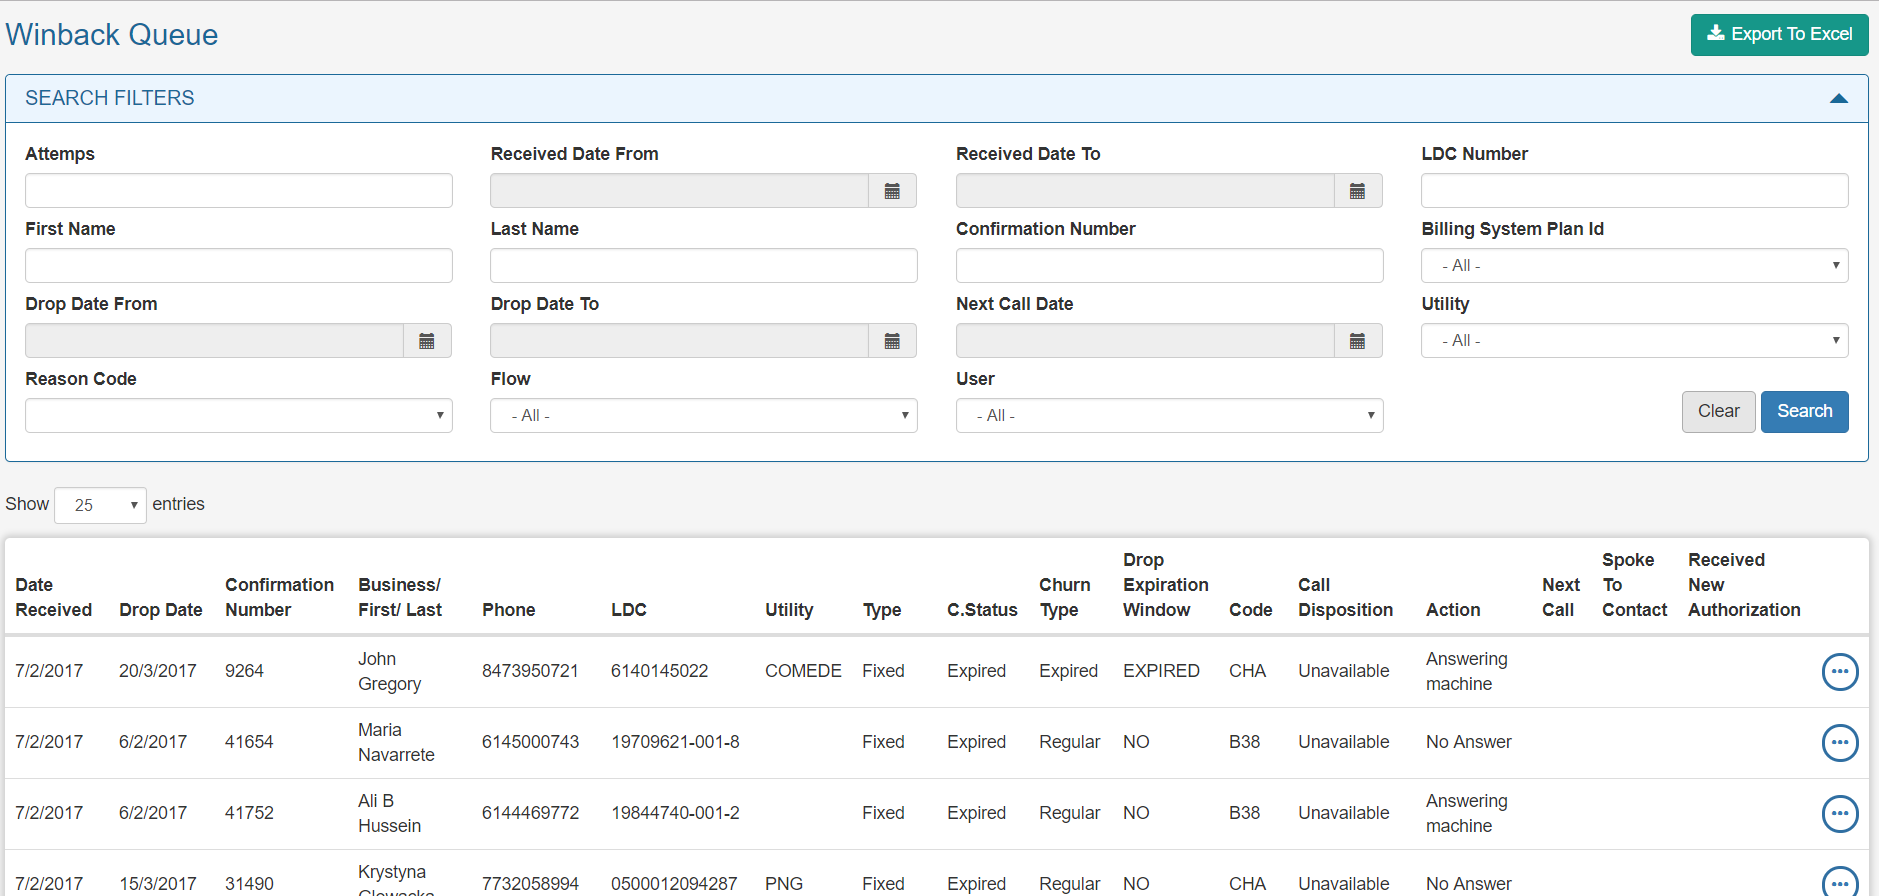The image size is (1879, 896).
Task: Focus the Last Name input field
Action: tap(704, 266)
